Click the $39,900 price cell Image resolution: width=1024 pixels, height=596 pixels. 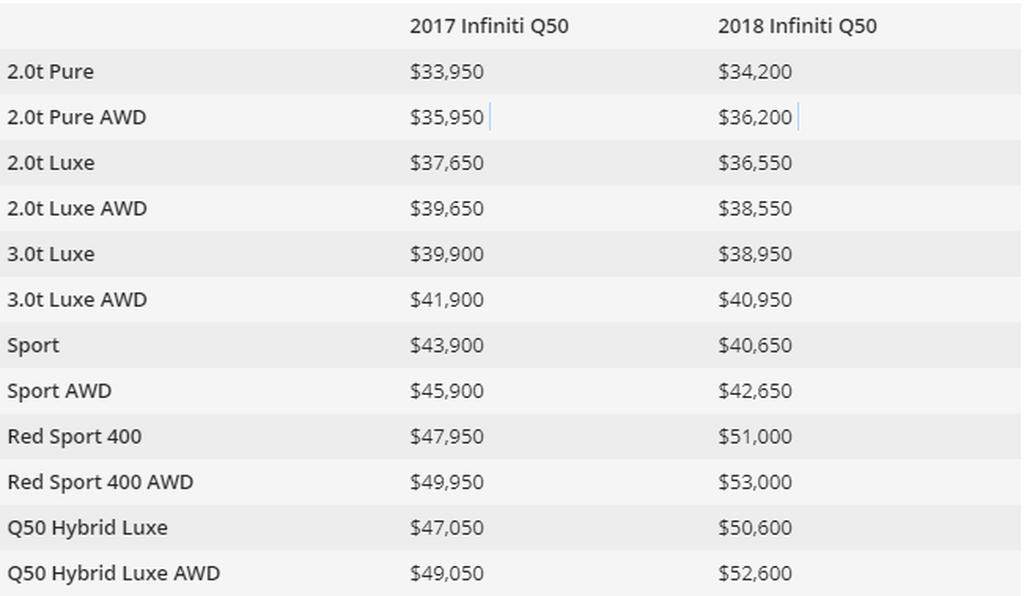(x=446, y=254)
